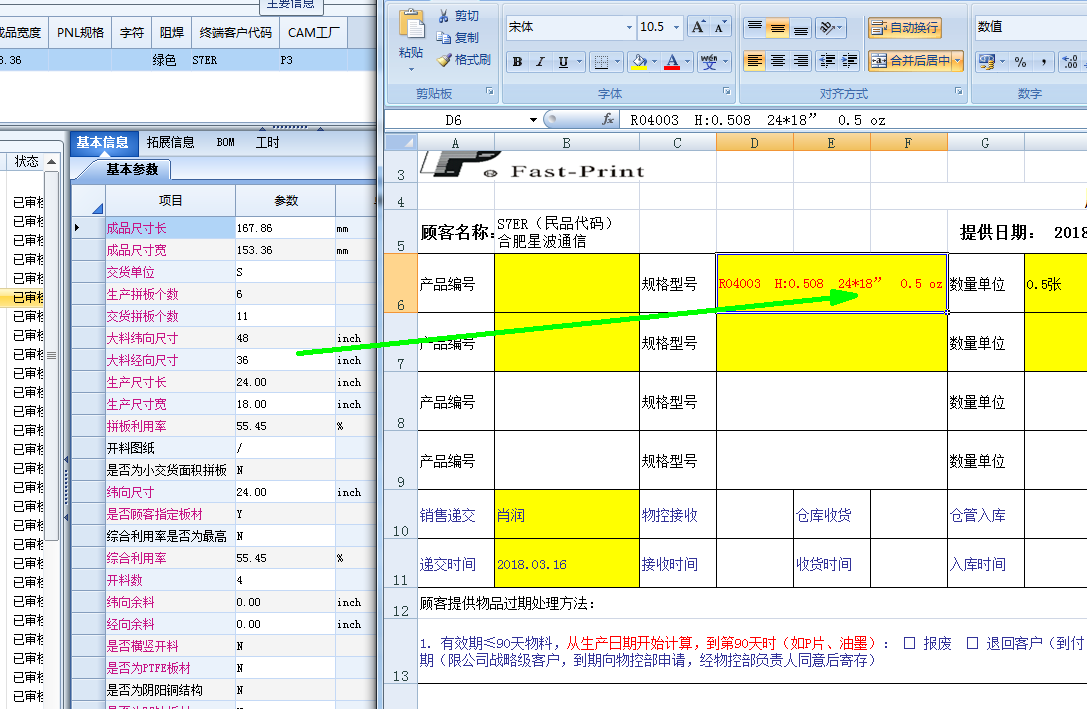The height and width of the screenshot is (709, 1087).
Task: Apply top vertical alignment
Action: (754, 27)
